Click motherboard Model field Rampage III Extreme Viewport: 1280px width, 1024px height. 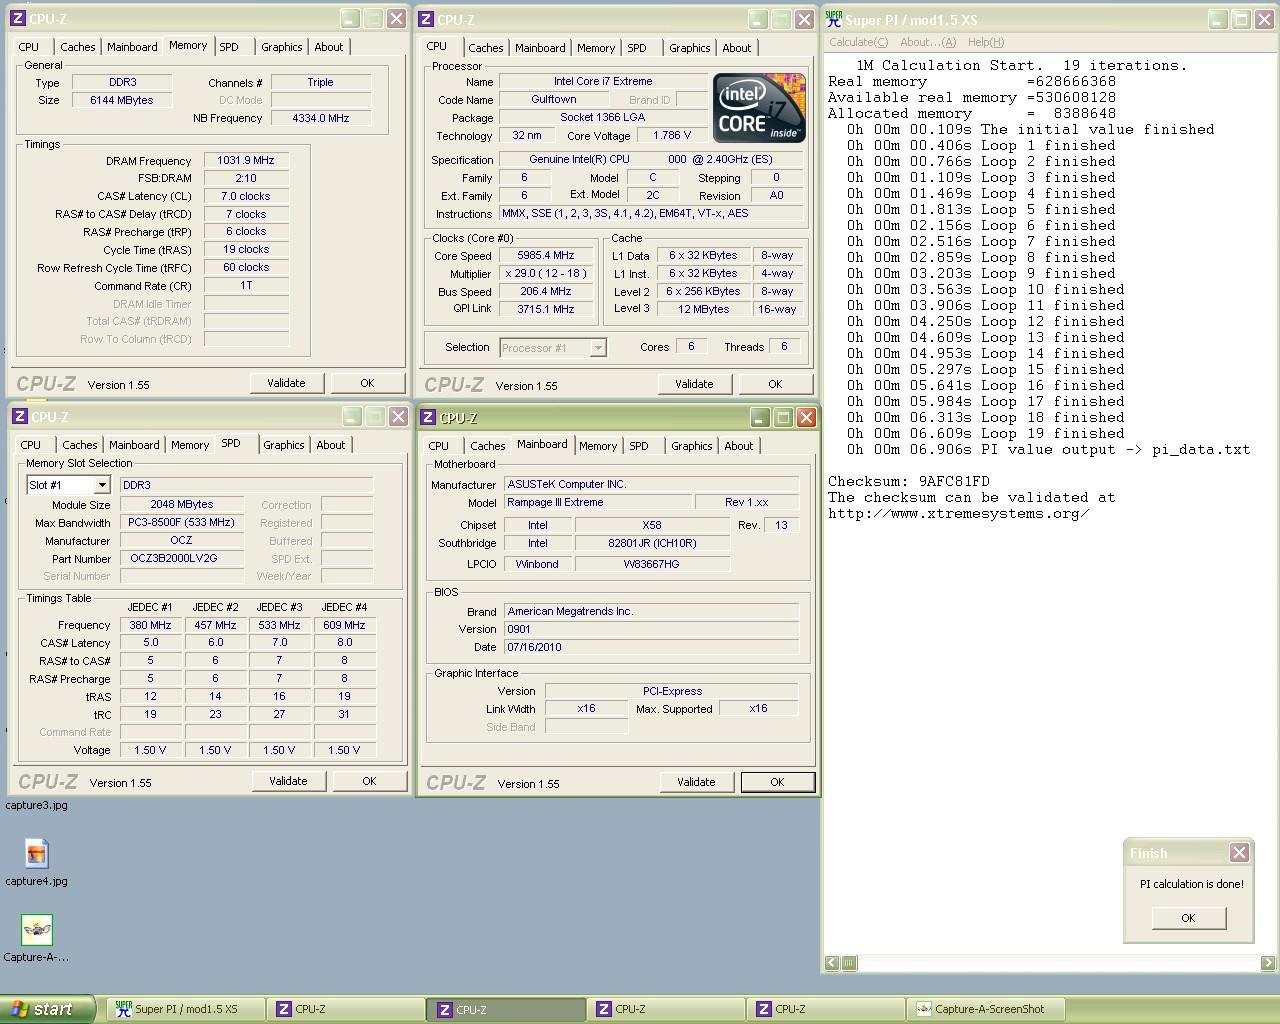coord(597,502)
